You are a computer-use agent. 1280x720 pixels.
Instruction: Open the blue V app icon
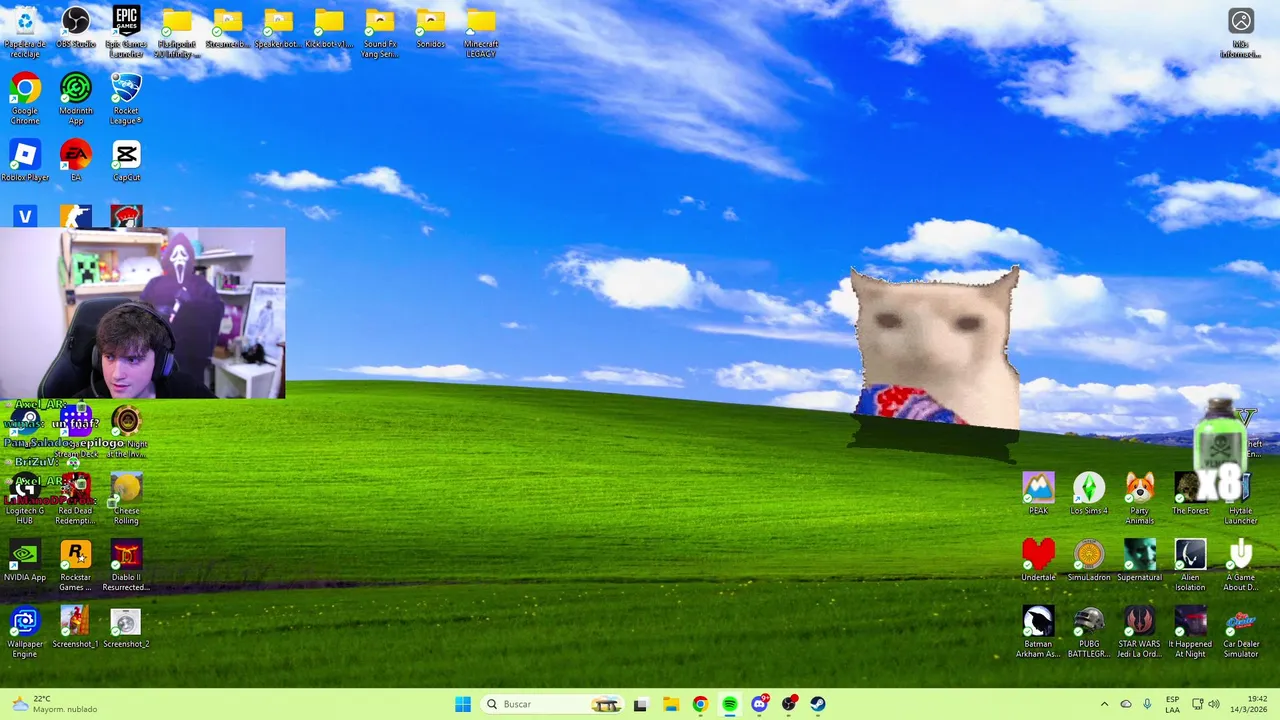pyautogui.click(x=25, y=216)
